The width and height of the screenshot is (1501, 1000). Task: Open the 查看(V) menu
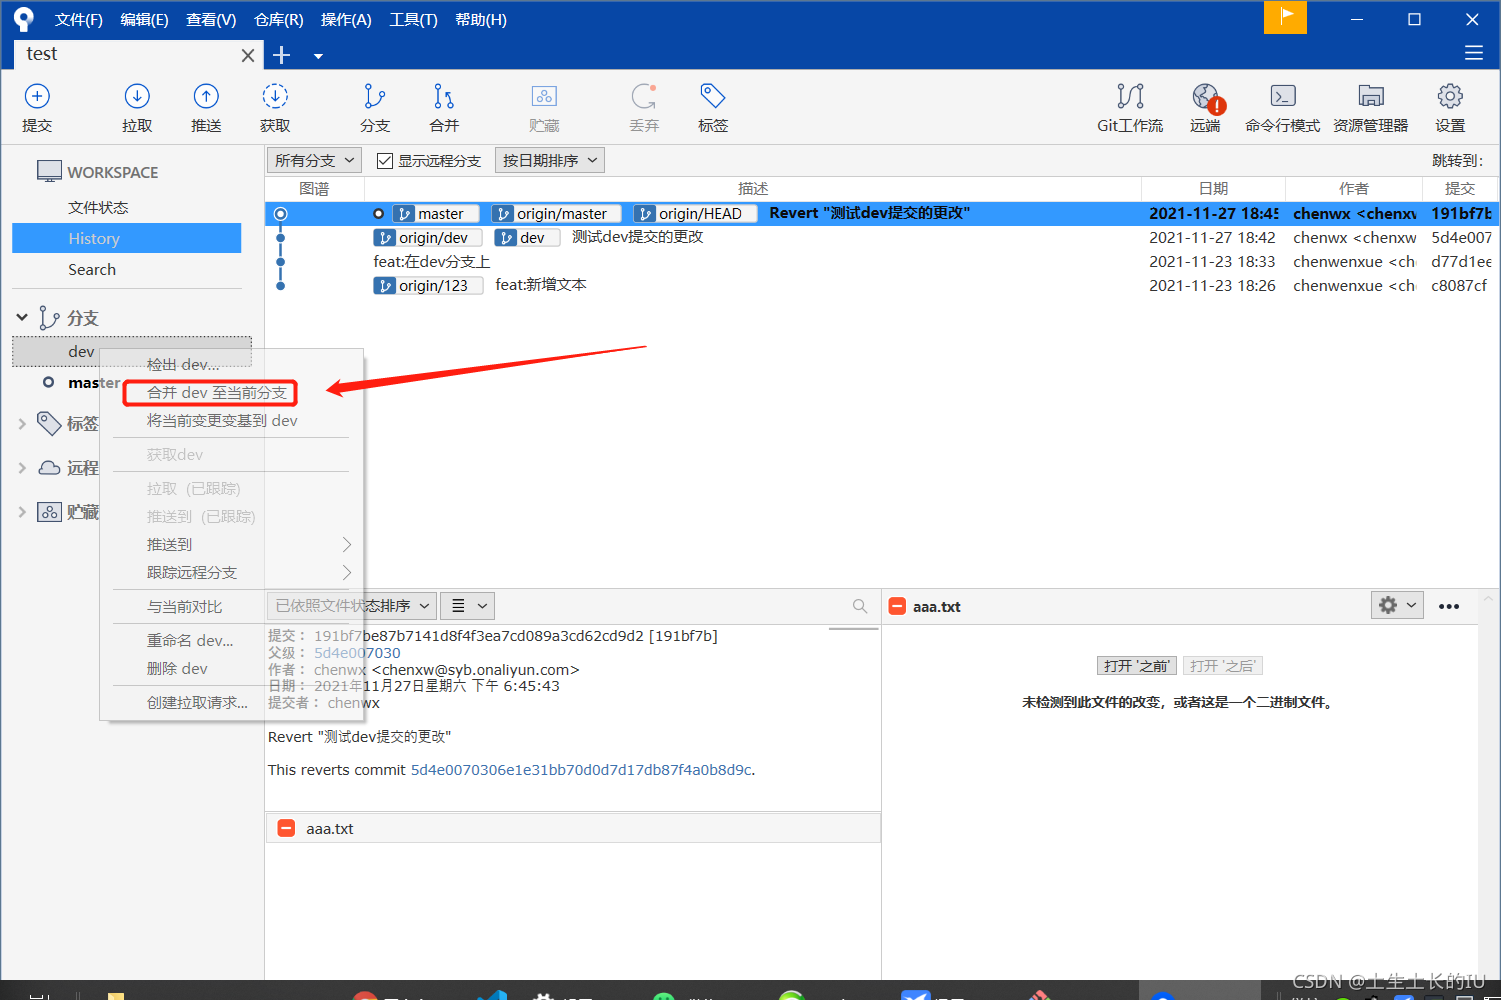211,19
